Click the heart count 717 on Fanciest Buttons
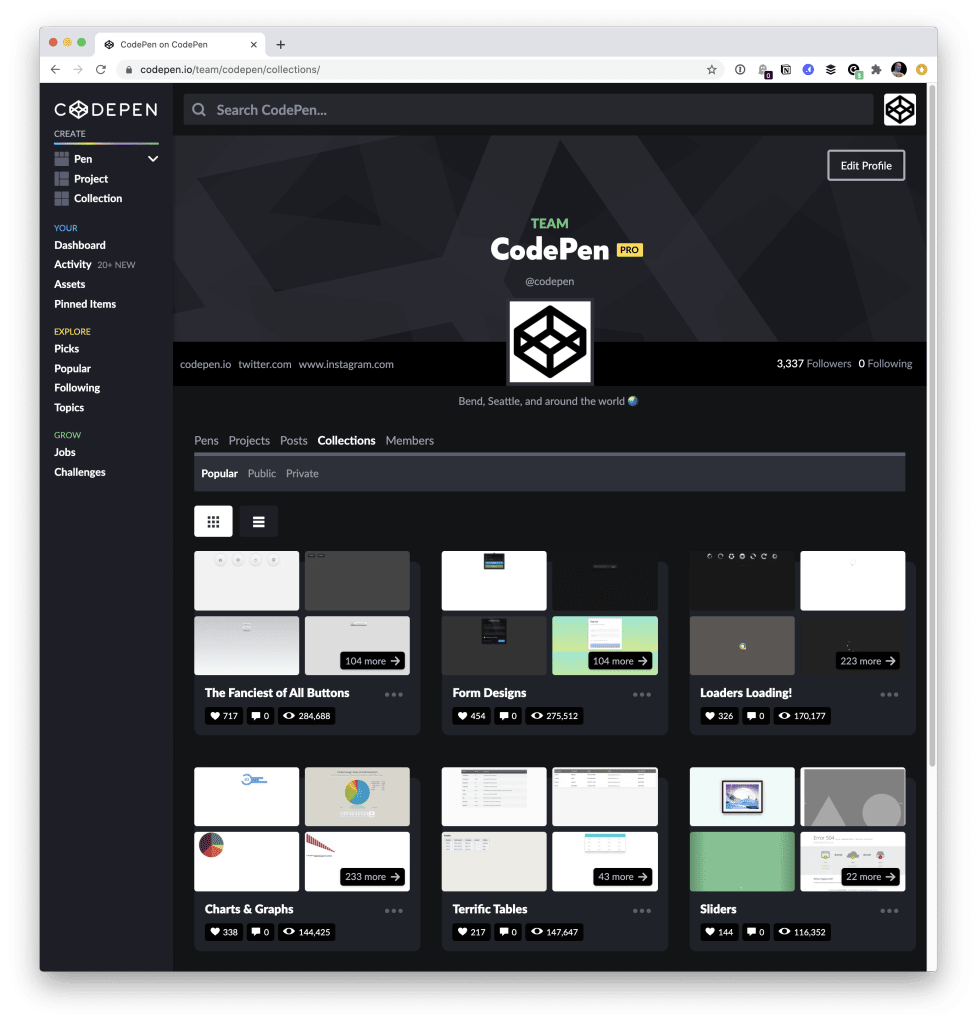This screenshot has height=1024, width=977. (224, 716)
